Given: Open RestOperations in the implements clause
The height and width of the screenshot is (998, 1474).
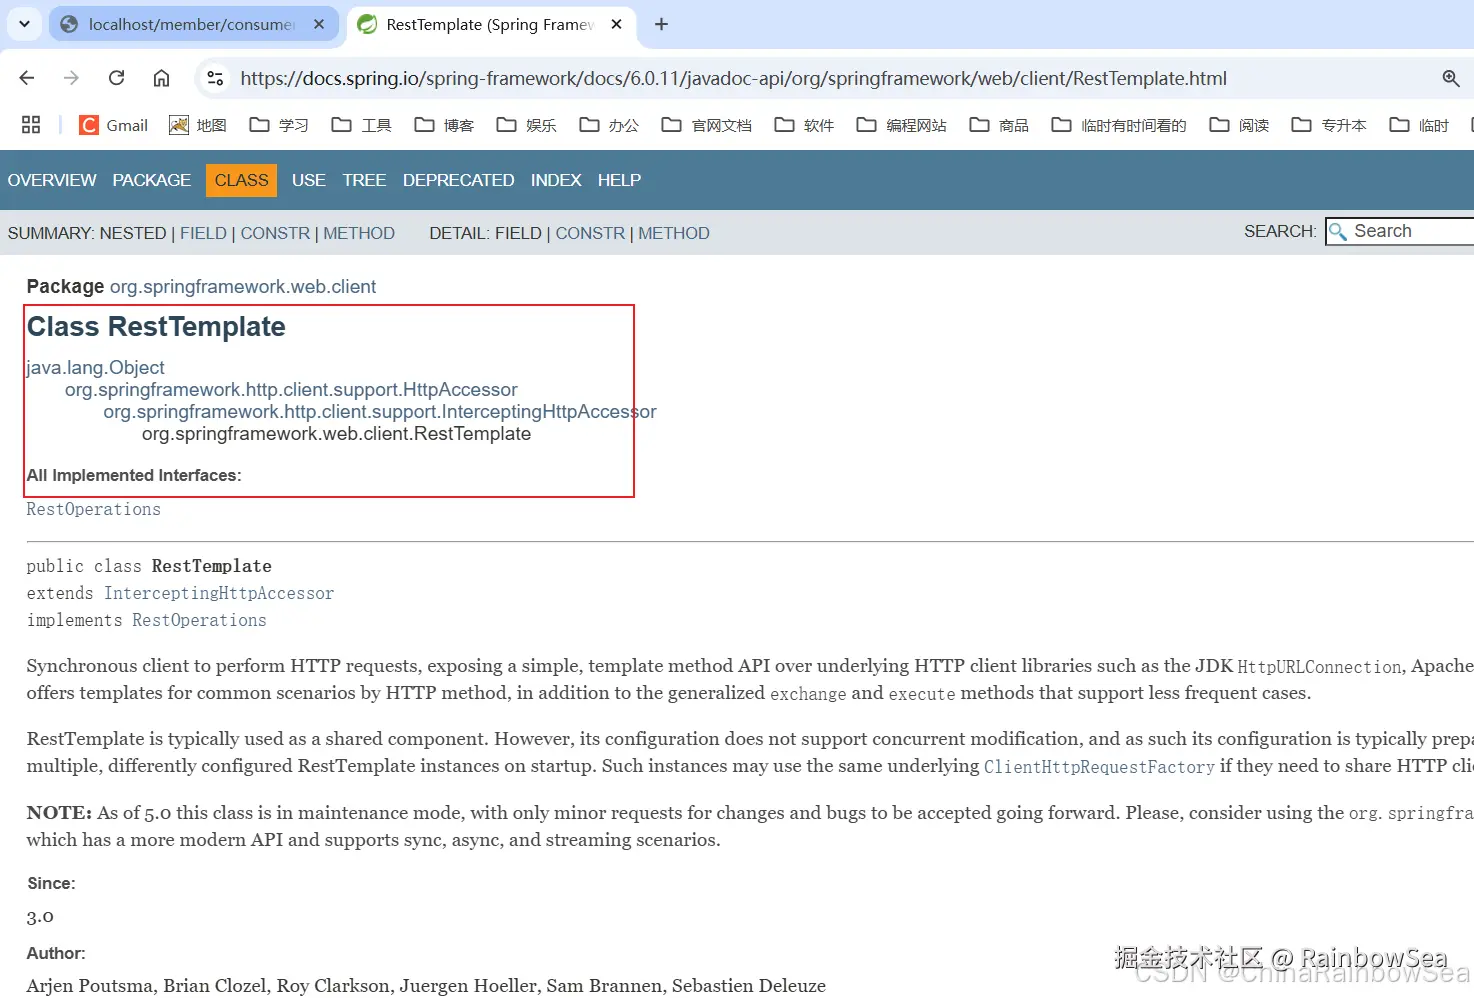Looking at the screenshot, I should 199,621.
